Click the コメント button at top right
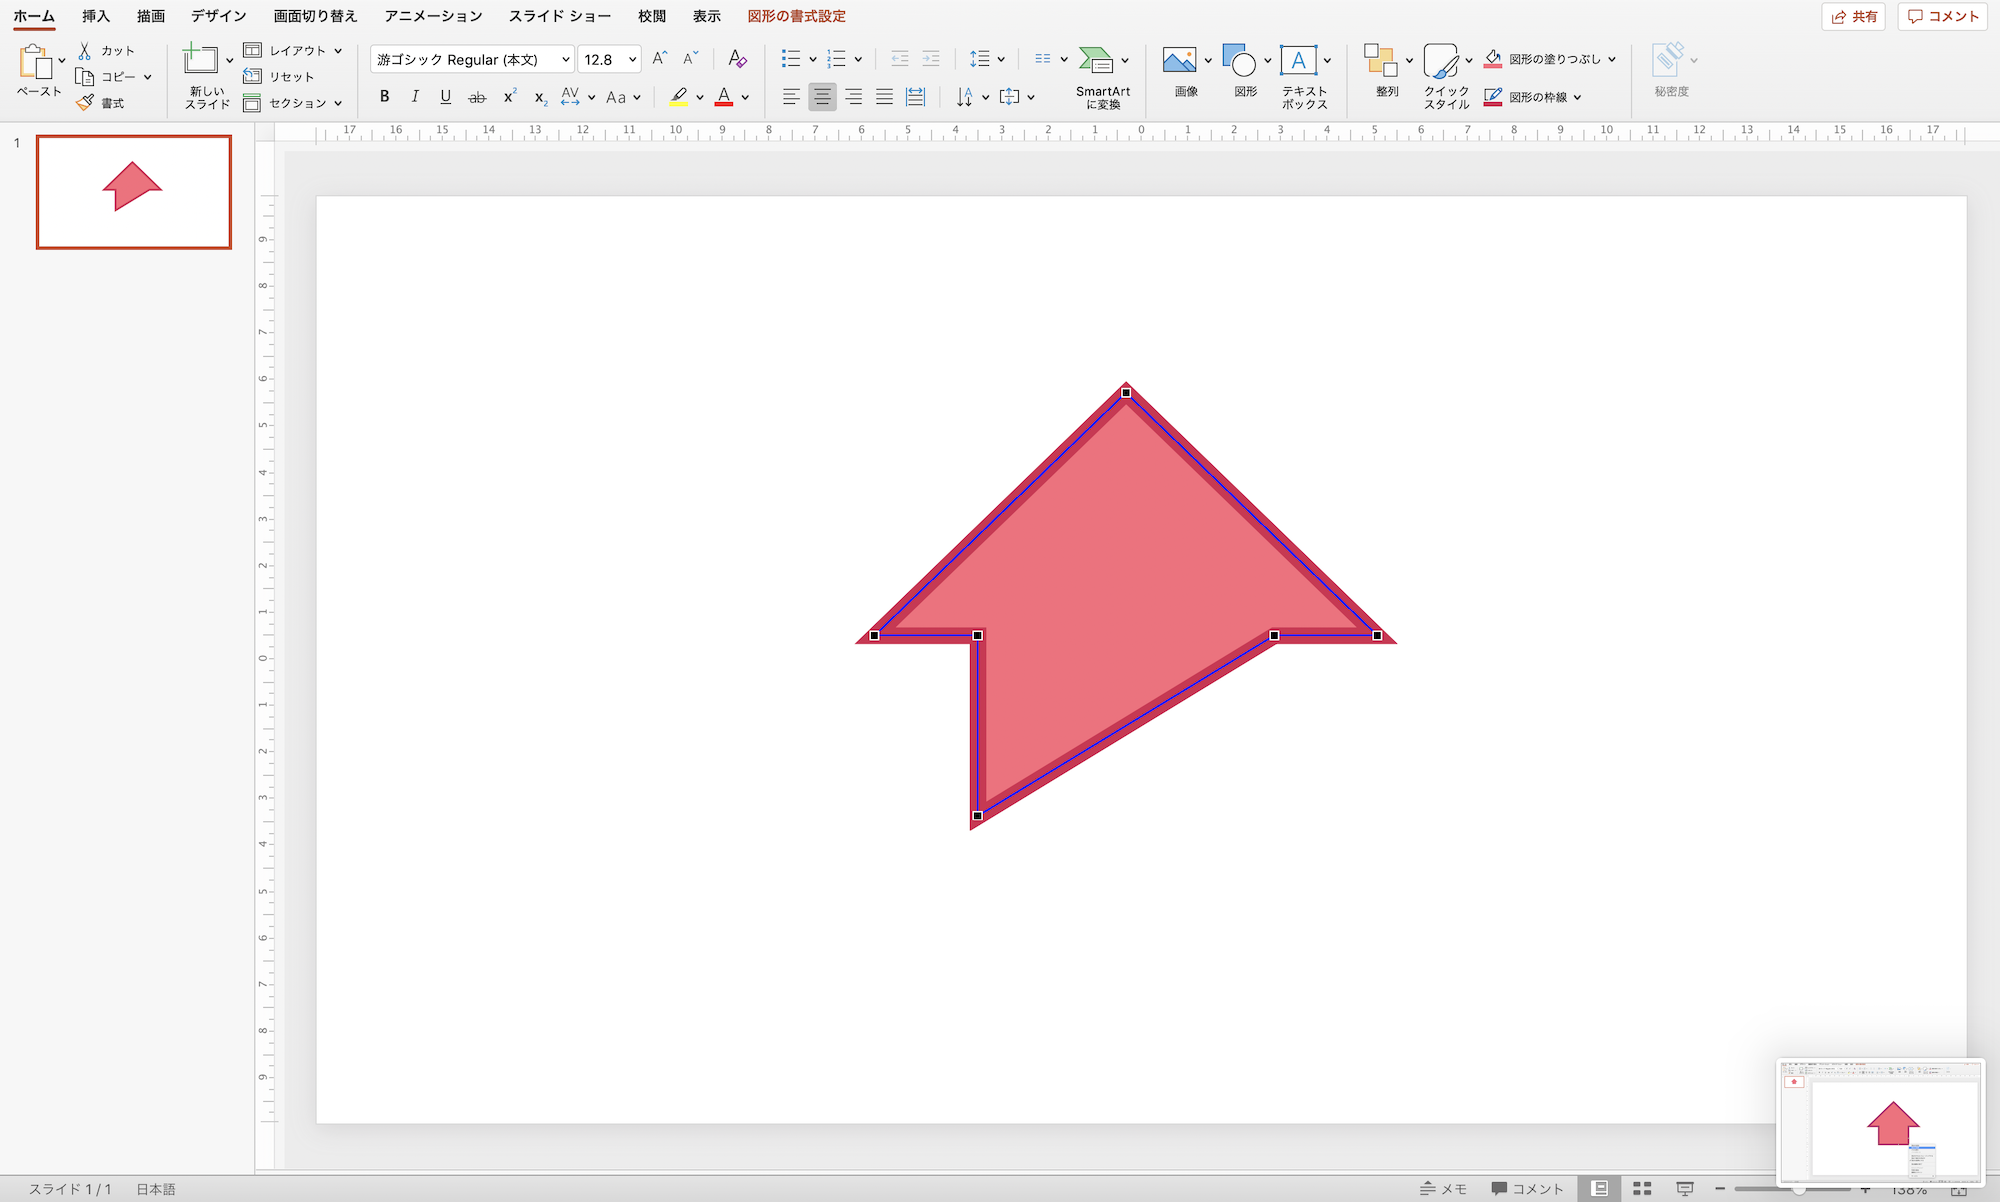Image resolution: width=2000 pixels, height=1202 pixels. [x=1942, y=16]
